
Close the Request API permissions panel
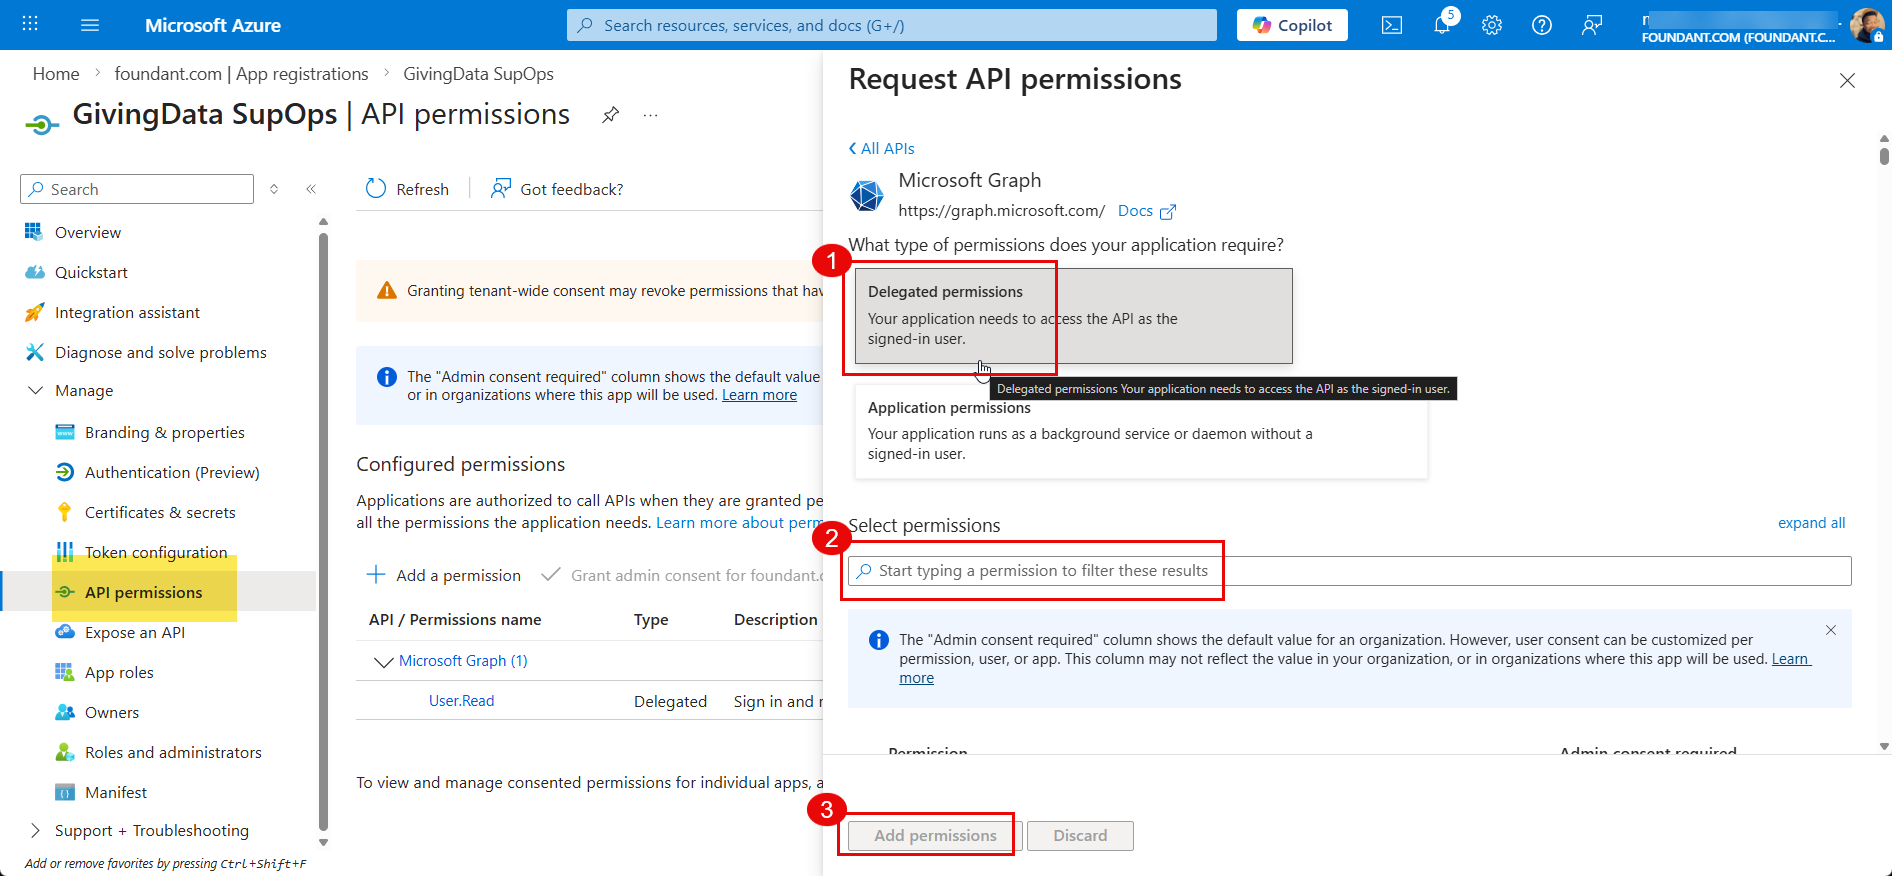(x=1847, y=81)
